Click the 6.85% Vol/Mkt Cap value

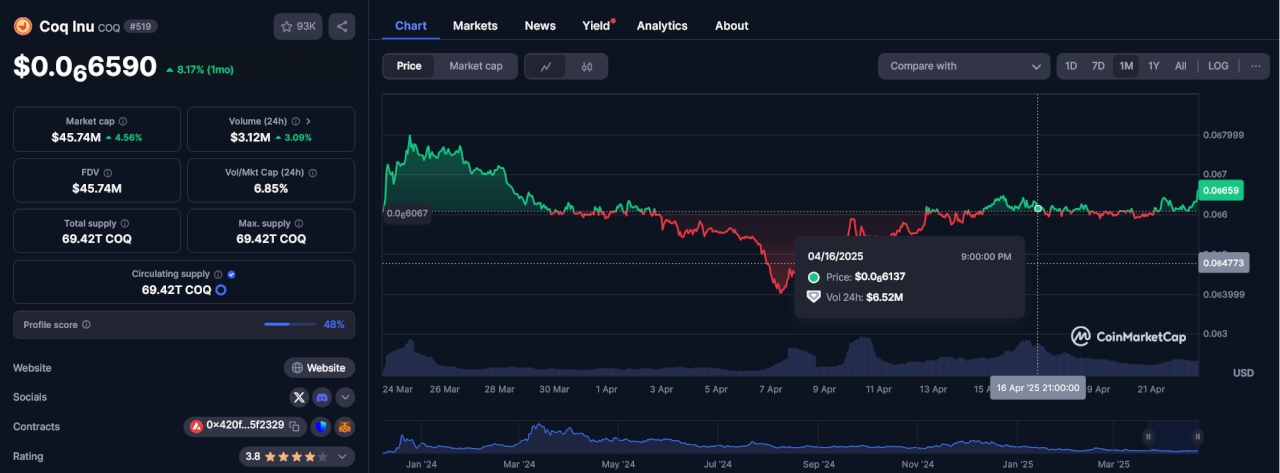click(x=271, y=188)
